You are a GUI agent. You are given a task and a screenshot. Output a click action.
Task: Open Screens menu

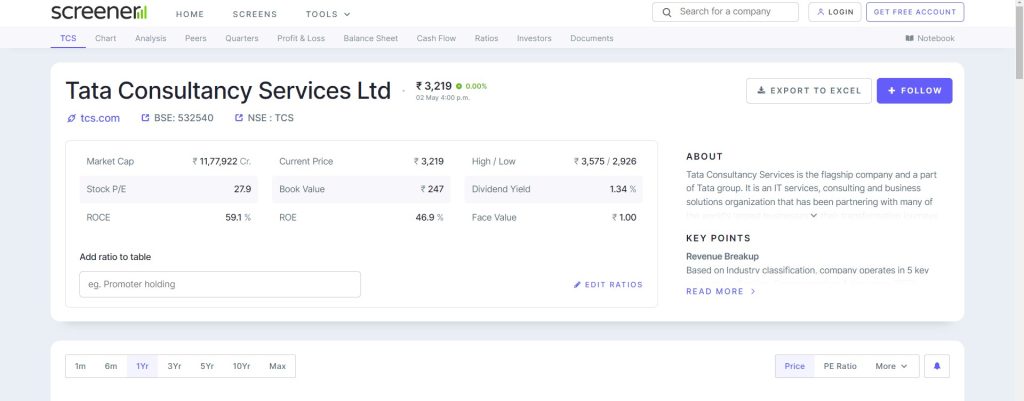[255, 14]
